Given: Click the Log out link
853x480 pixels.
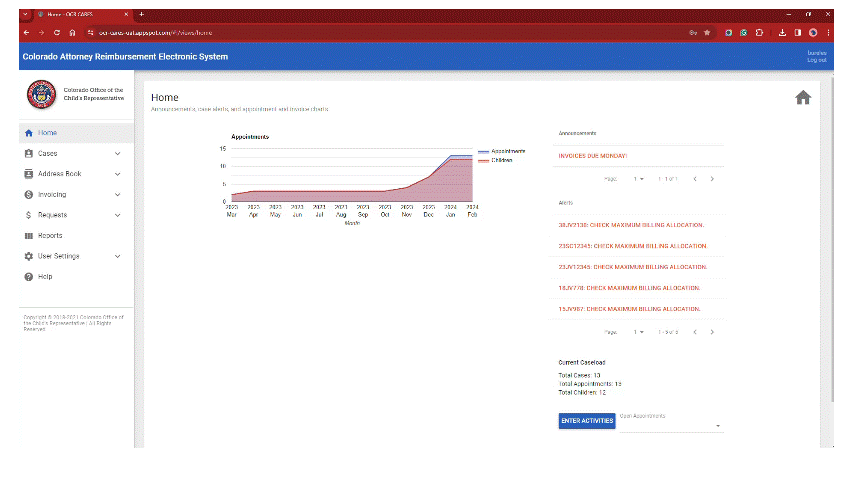Looking at the screenshot, I should click(817, 60).
